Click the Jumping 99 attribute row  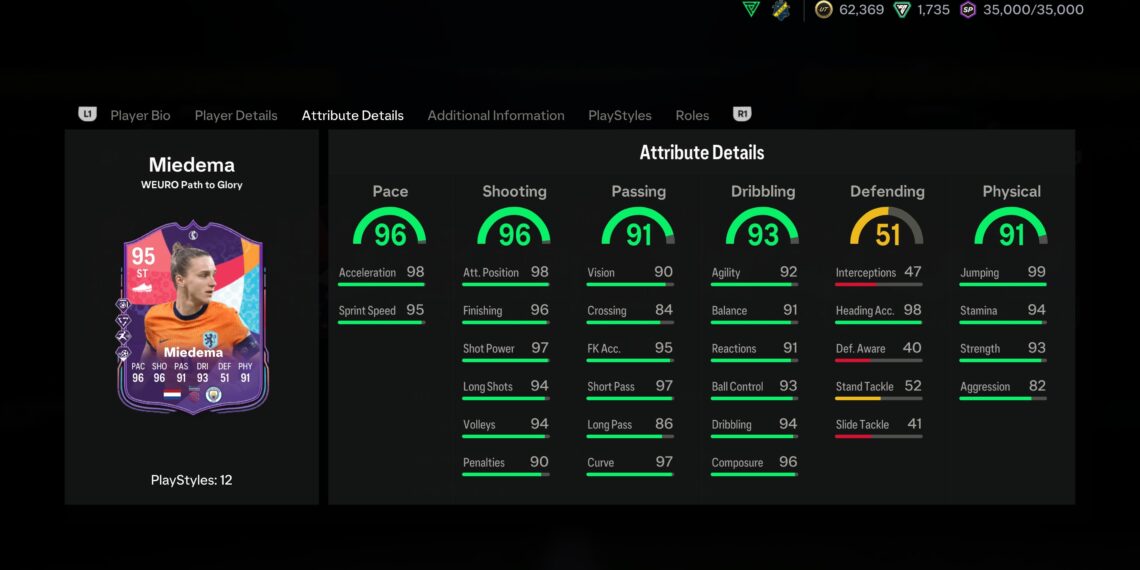tap(1002, 273)
